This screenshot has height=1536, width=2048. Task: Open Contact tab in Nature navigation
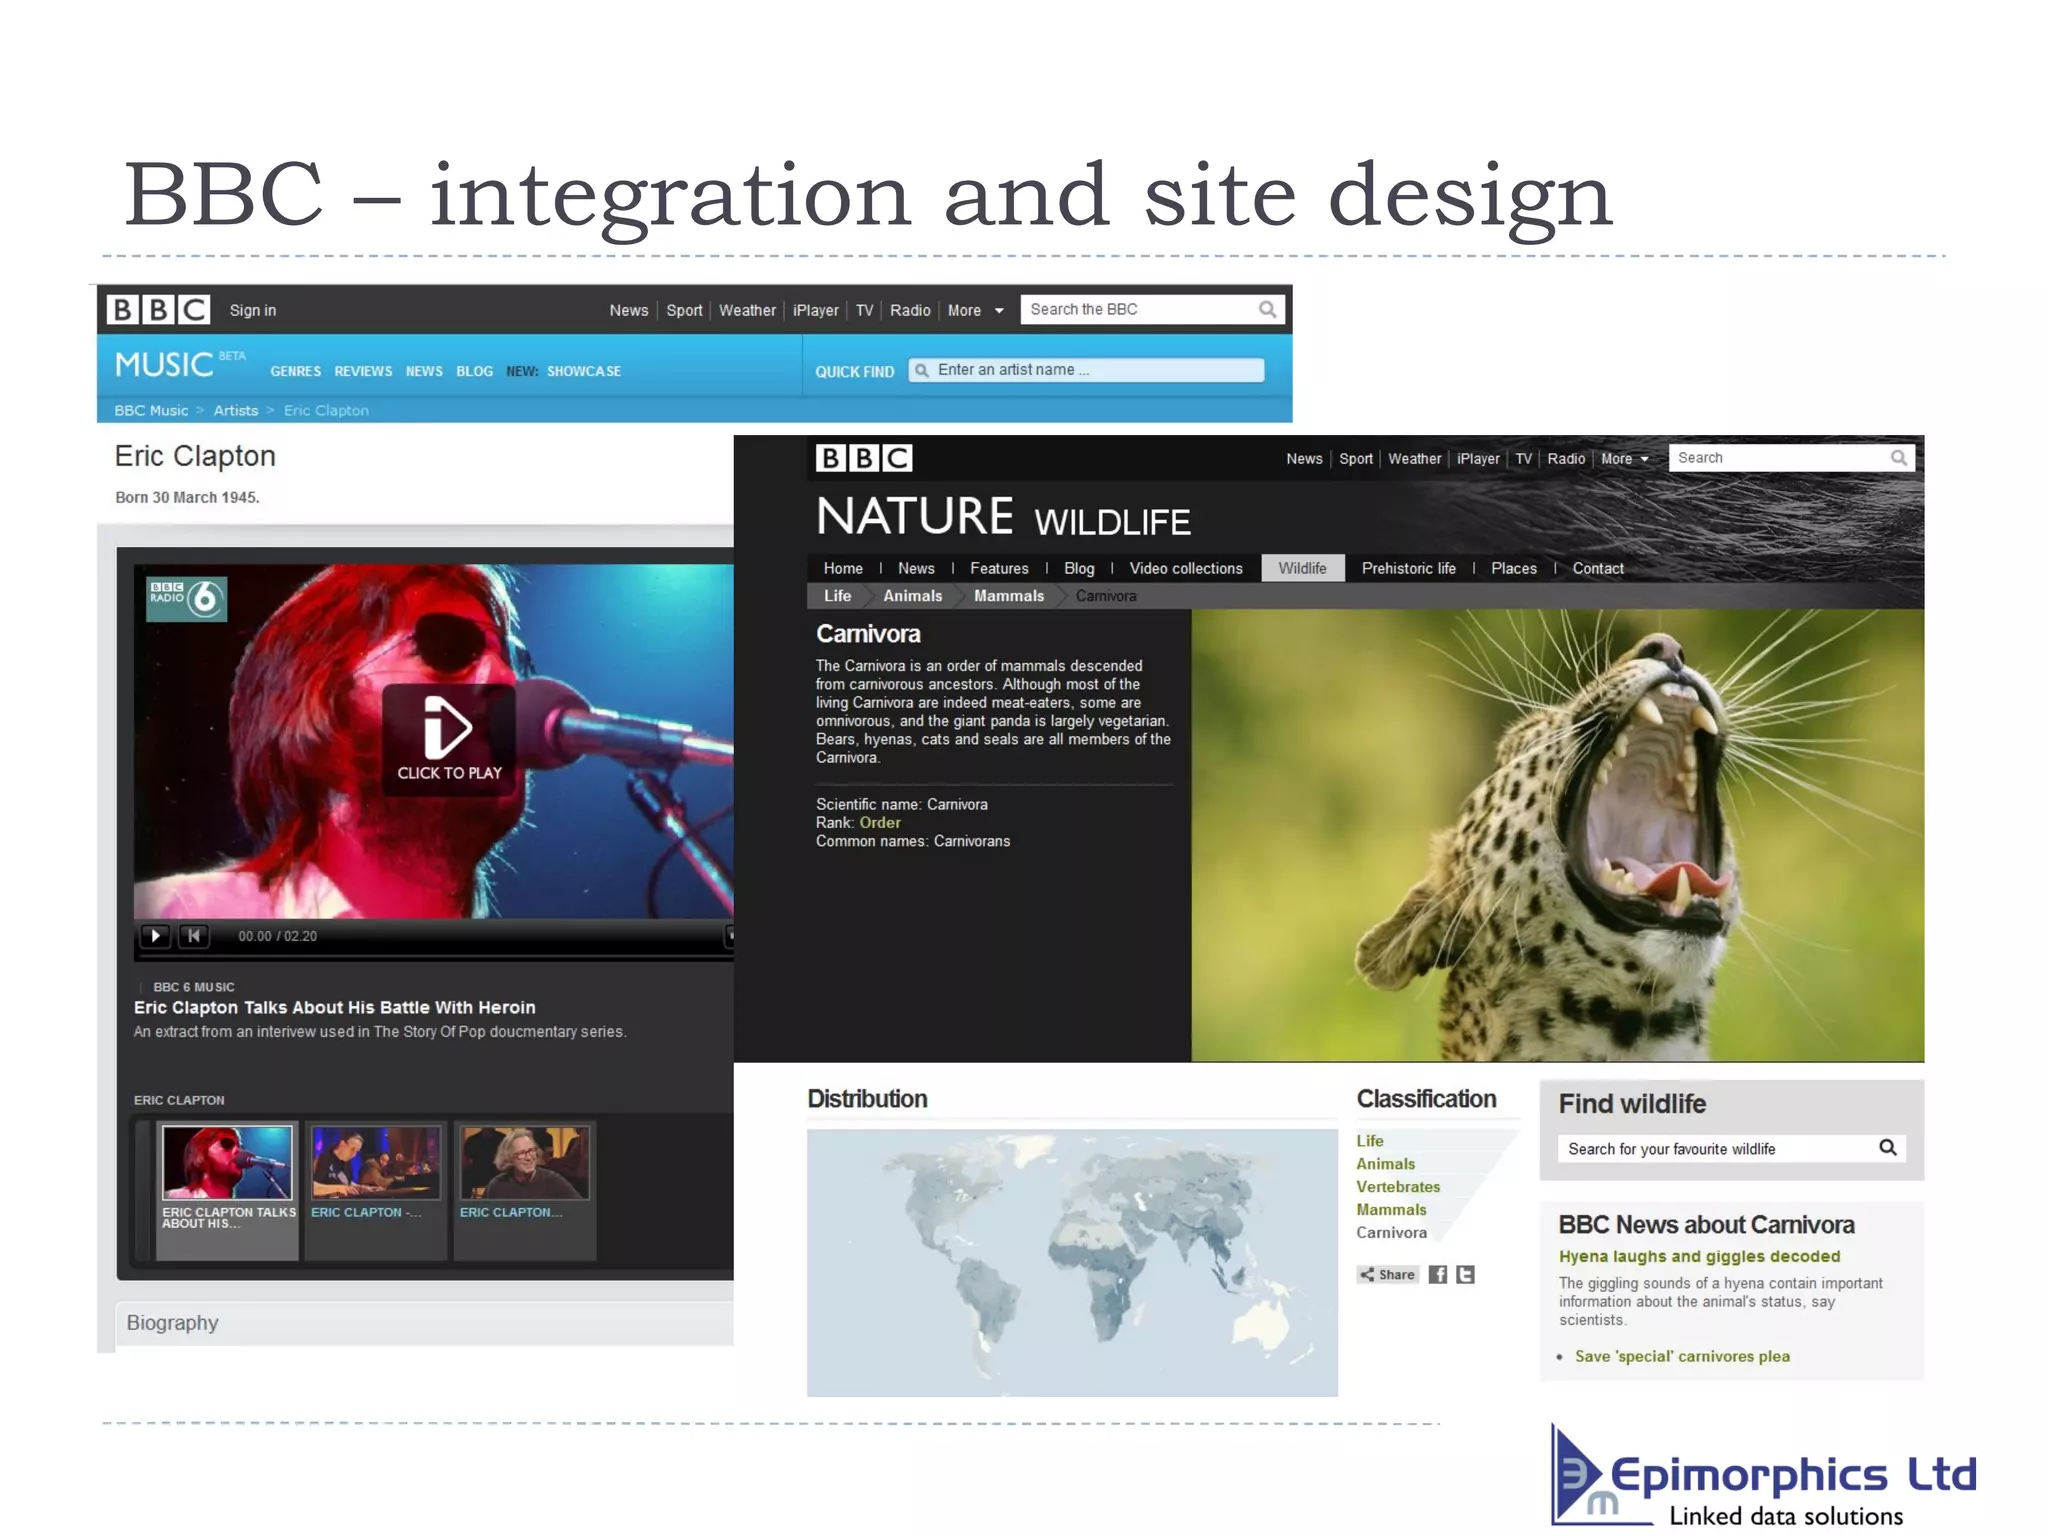click(x=1597, y=568)
